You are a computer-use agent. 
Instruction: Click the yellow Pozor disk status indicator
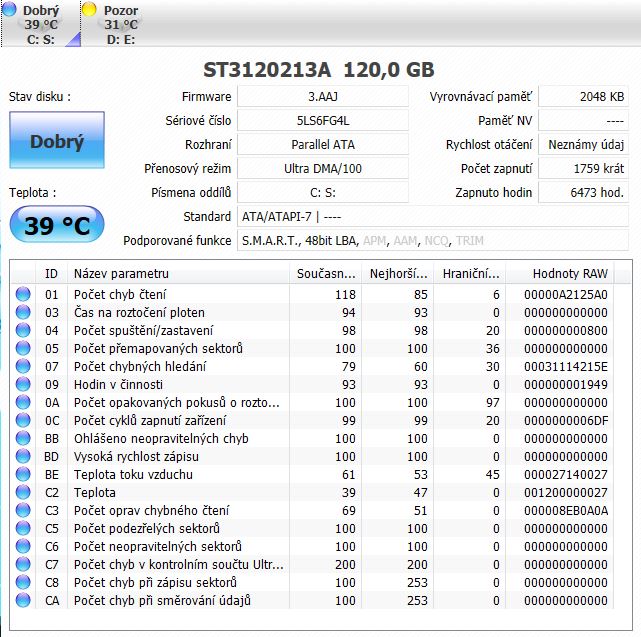click(x=89, y=10)
